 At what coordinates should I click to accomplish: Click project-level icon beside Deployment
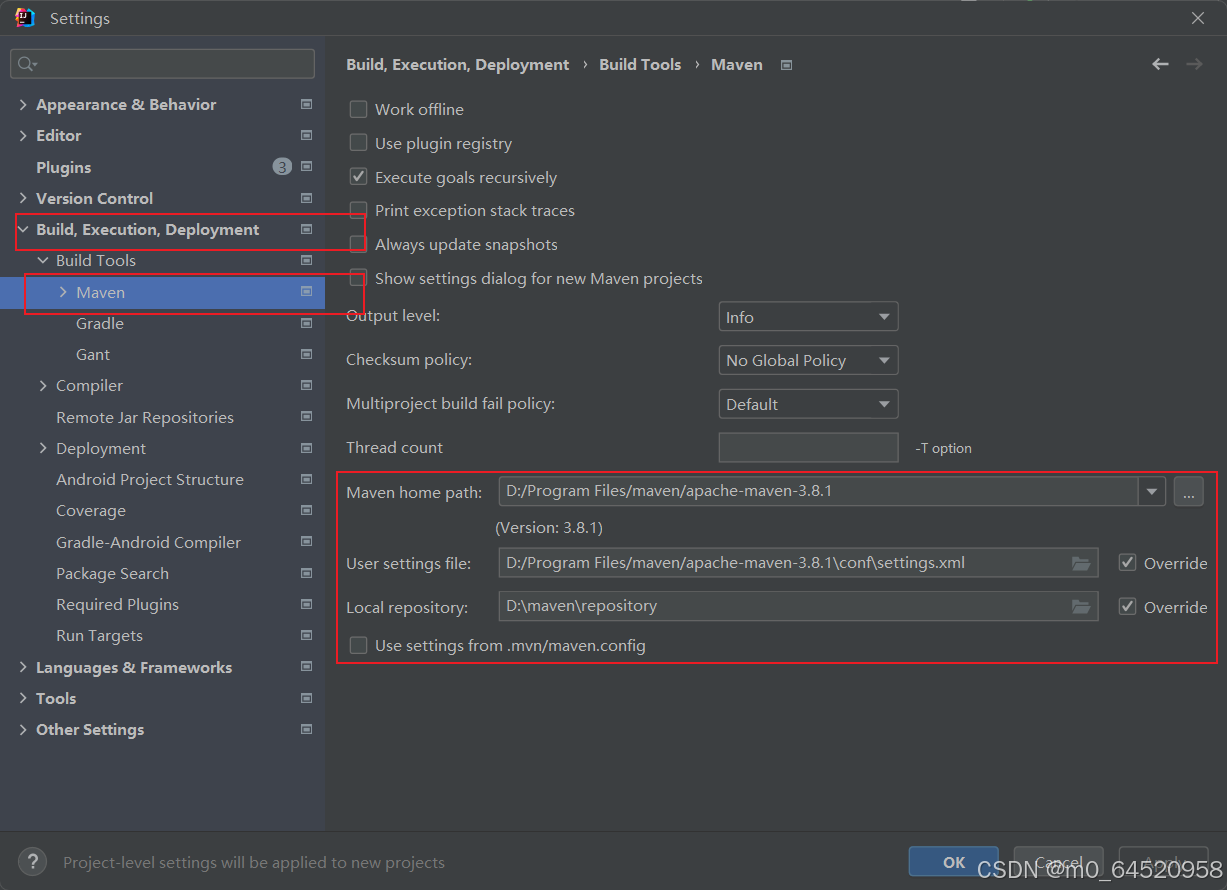(x=306, y=448)
